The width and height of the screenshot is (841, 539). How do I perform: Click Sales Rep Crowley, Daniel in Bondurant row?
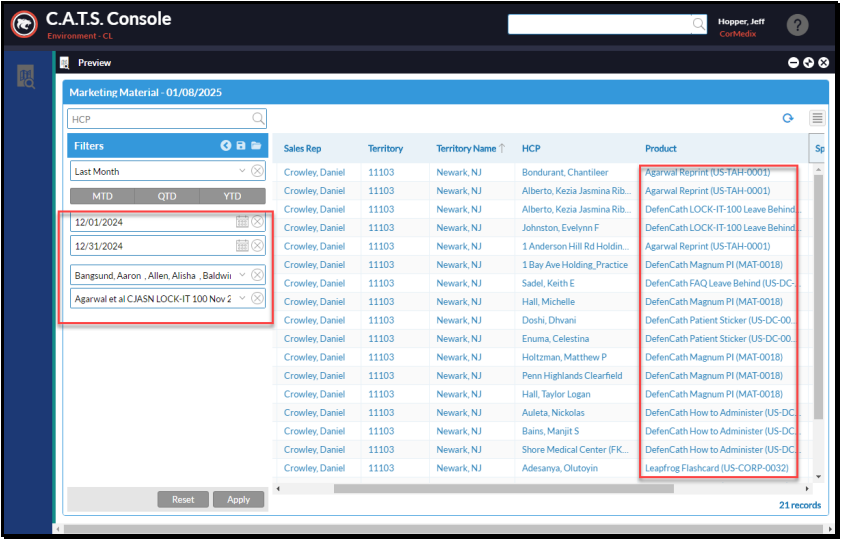pyautogui.click(x=314, y=172)
